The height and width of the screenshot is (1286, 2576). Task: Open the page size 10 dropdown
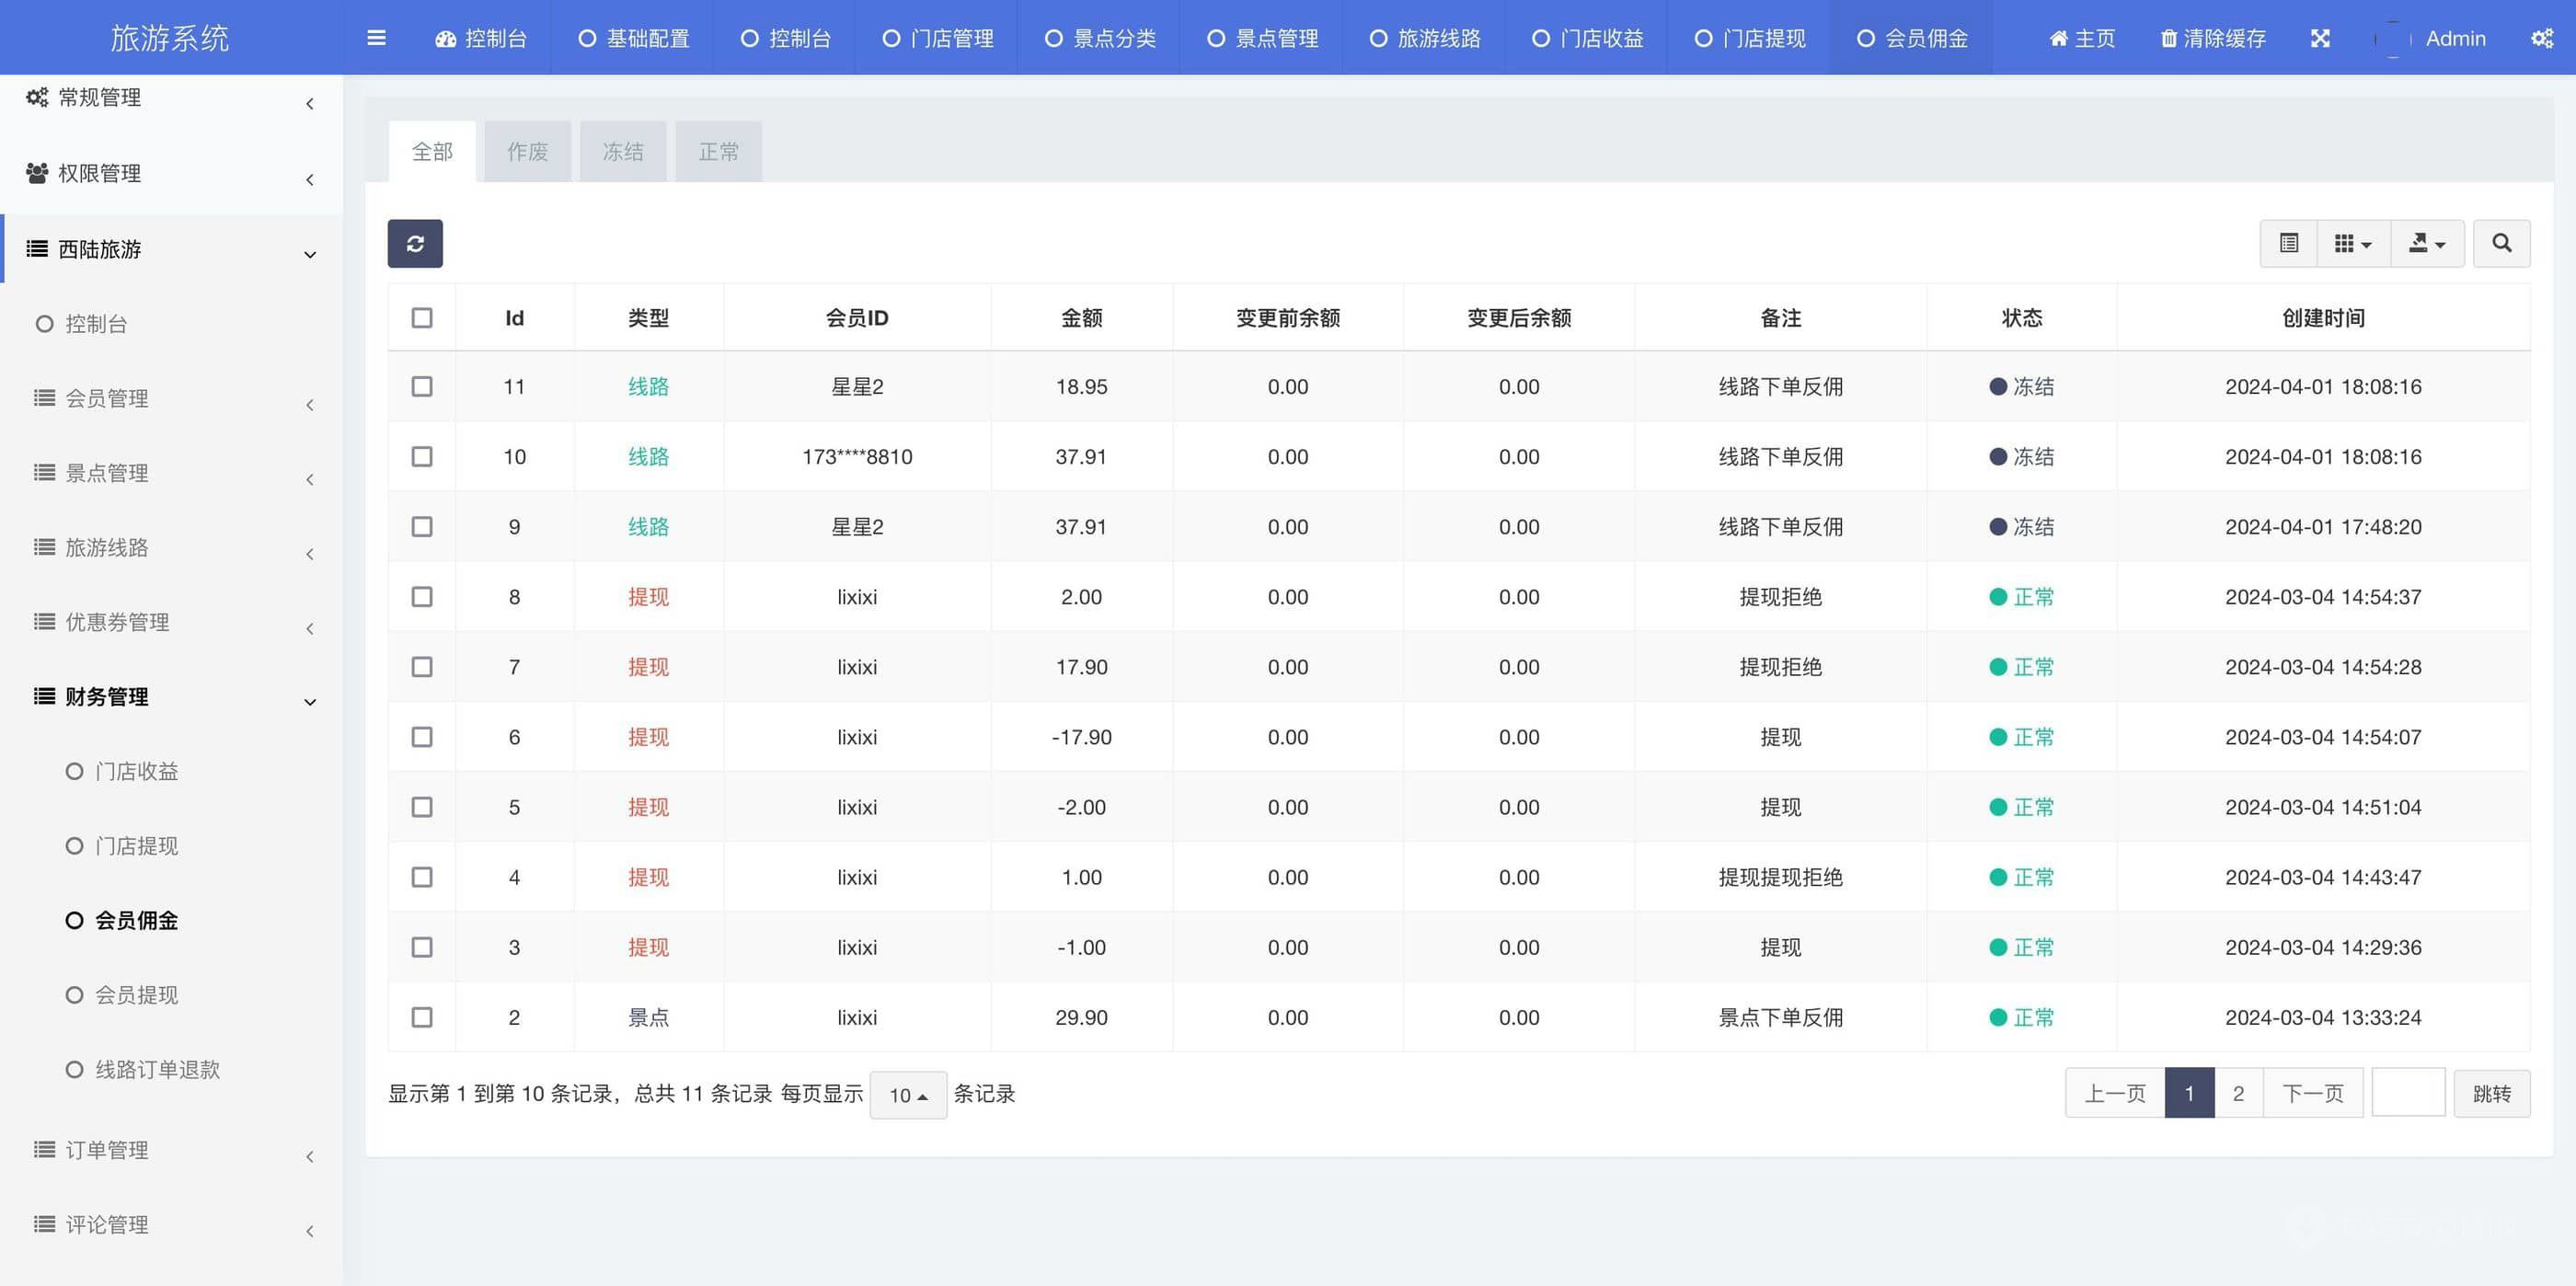click(908, 1095)
